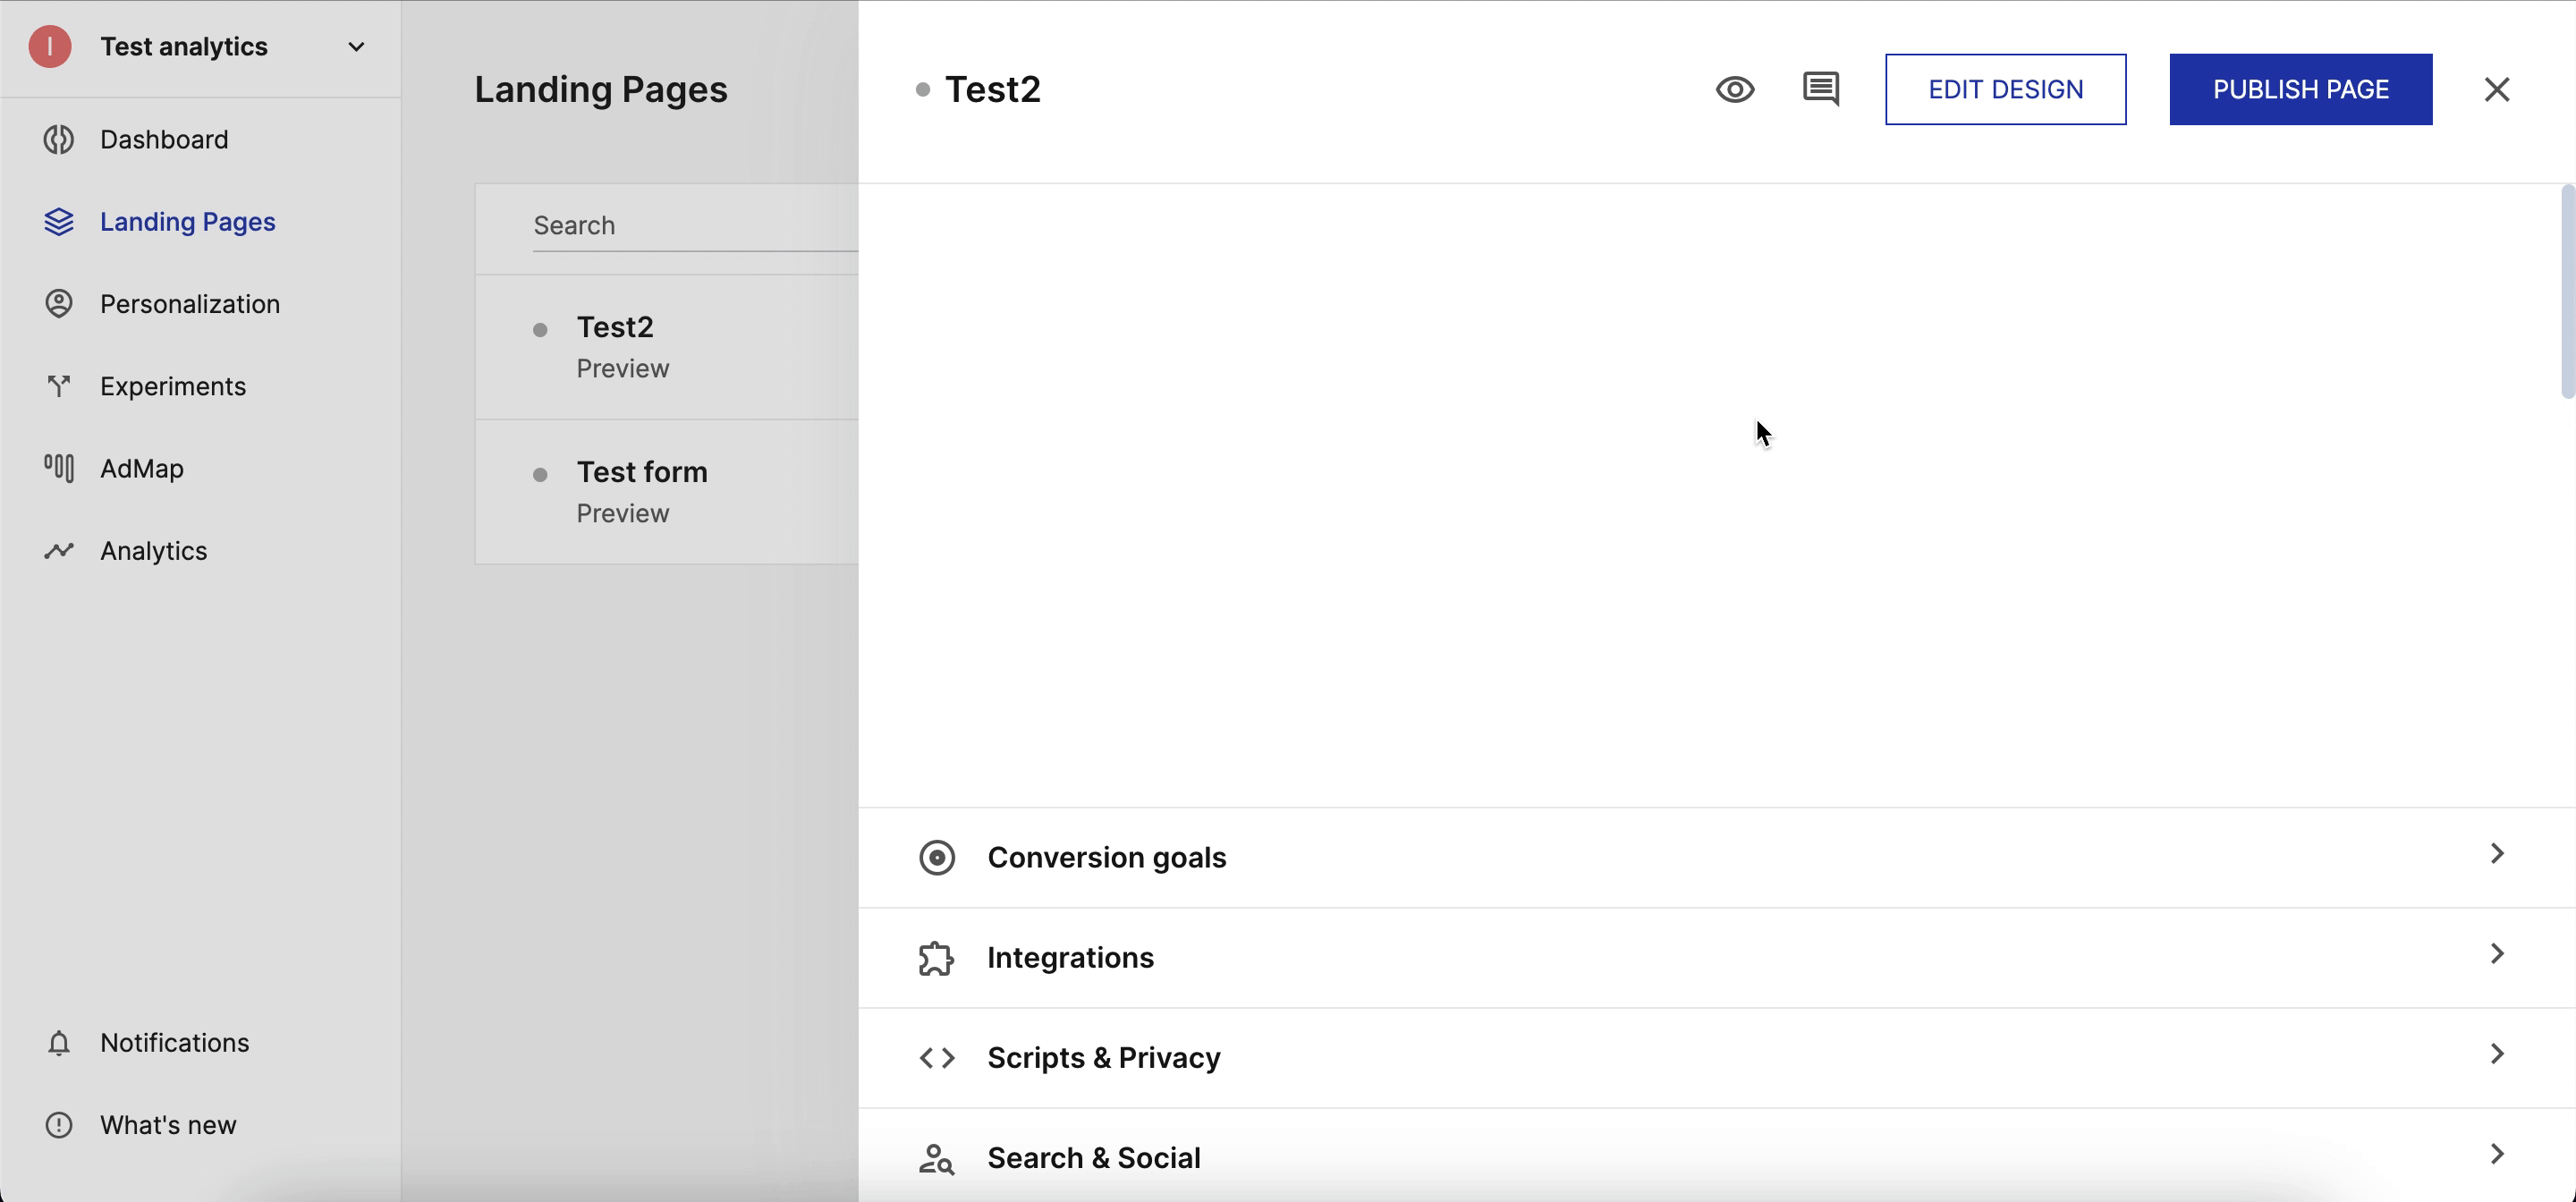
Task: Close the Test2 panel with the X
Action: (x=2497, y=90)
